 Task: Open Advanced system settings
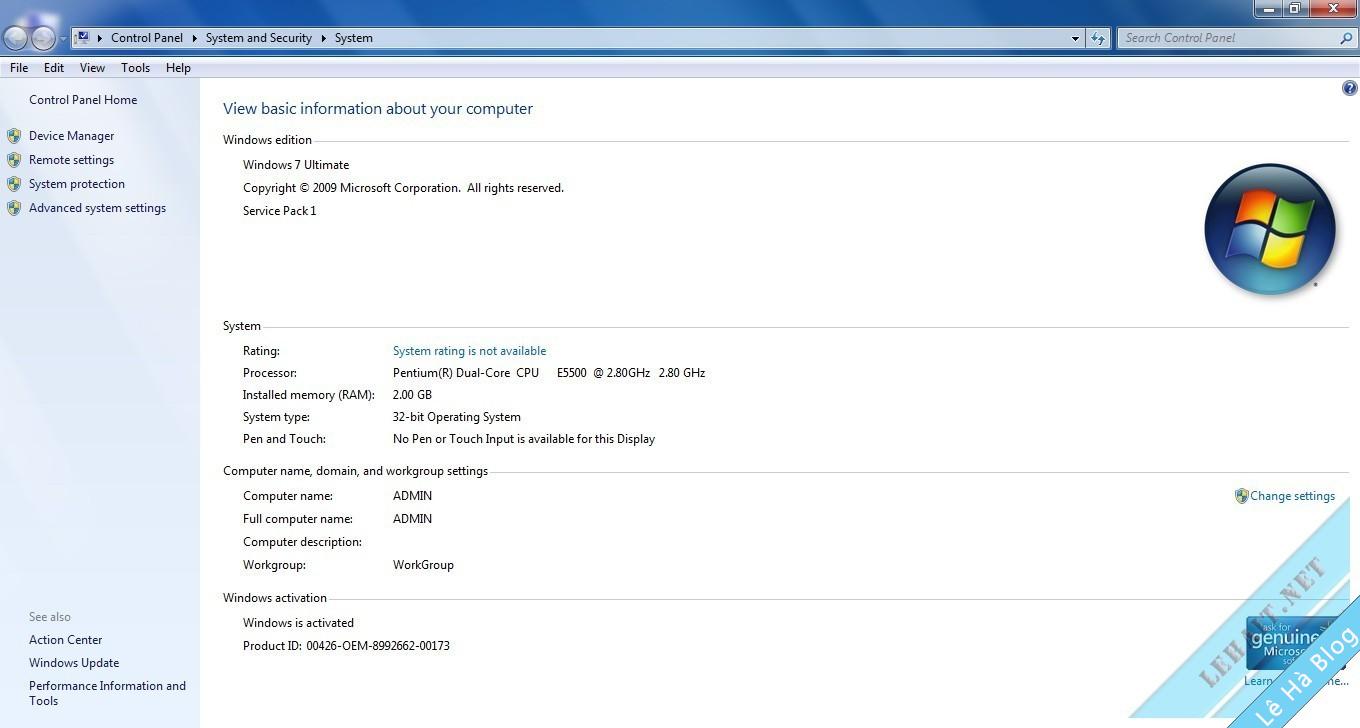(97, 208)
